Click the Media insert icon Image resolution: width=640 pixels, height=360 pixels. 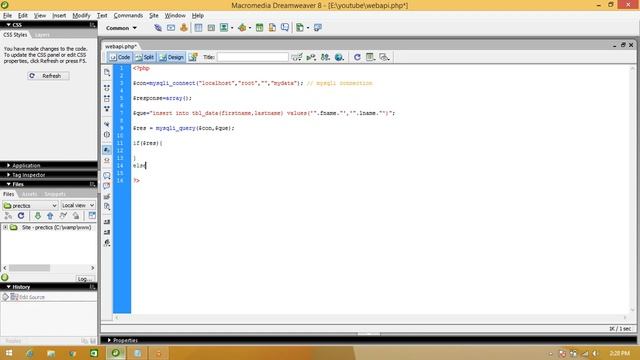[x=242, y=28]
